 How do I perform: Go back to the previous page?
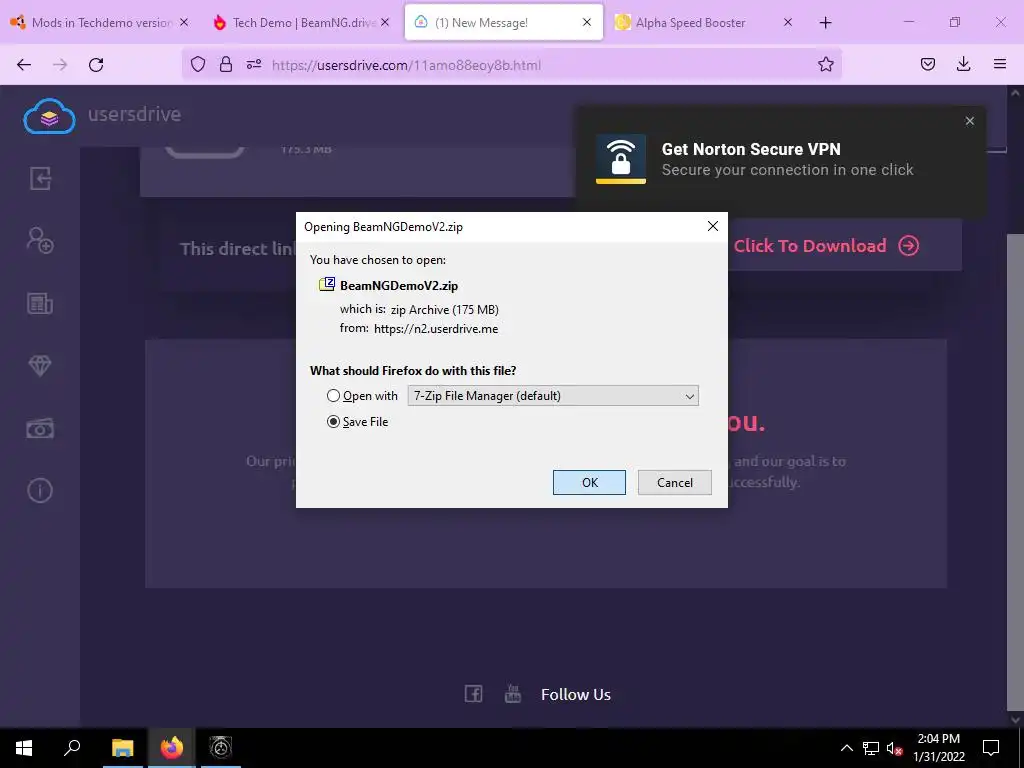(x=24, y=64)
